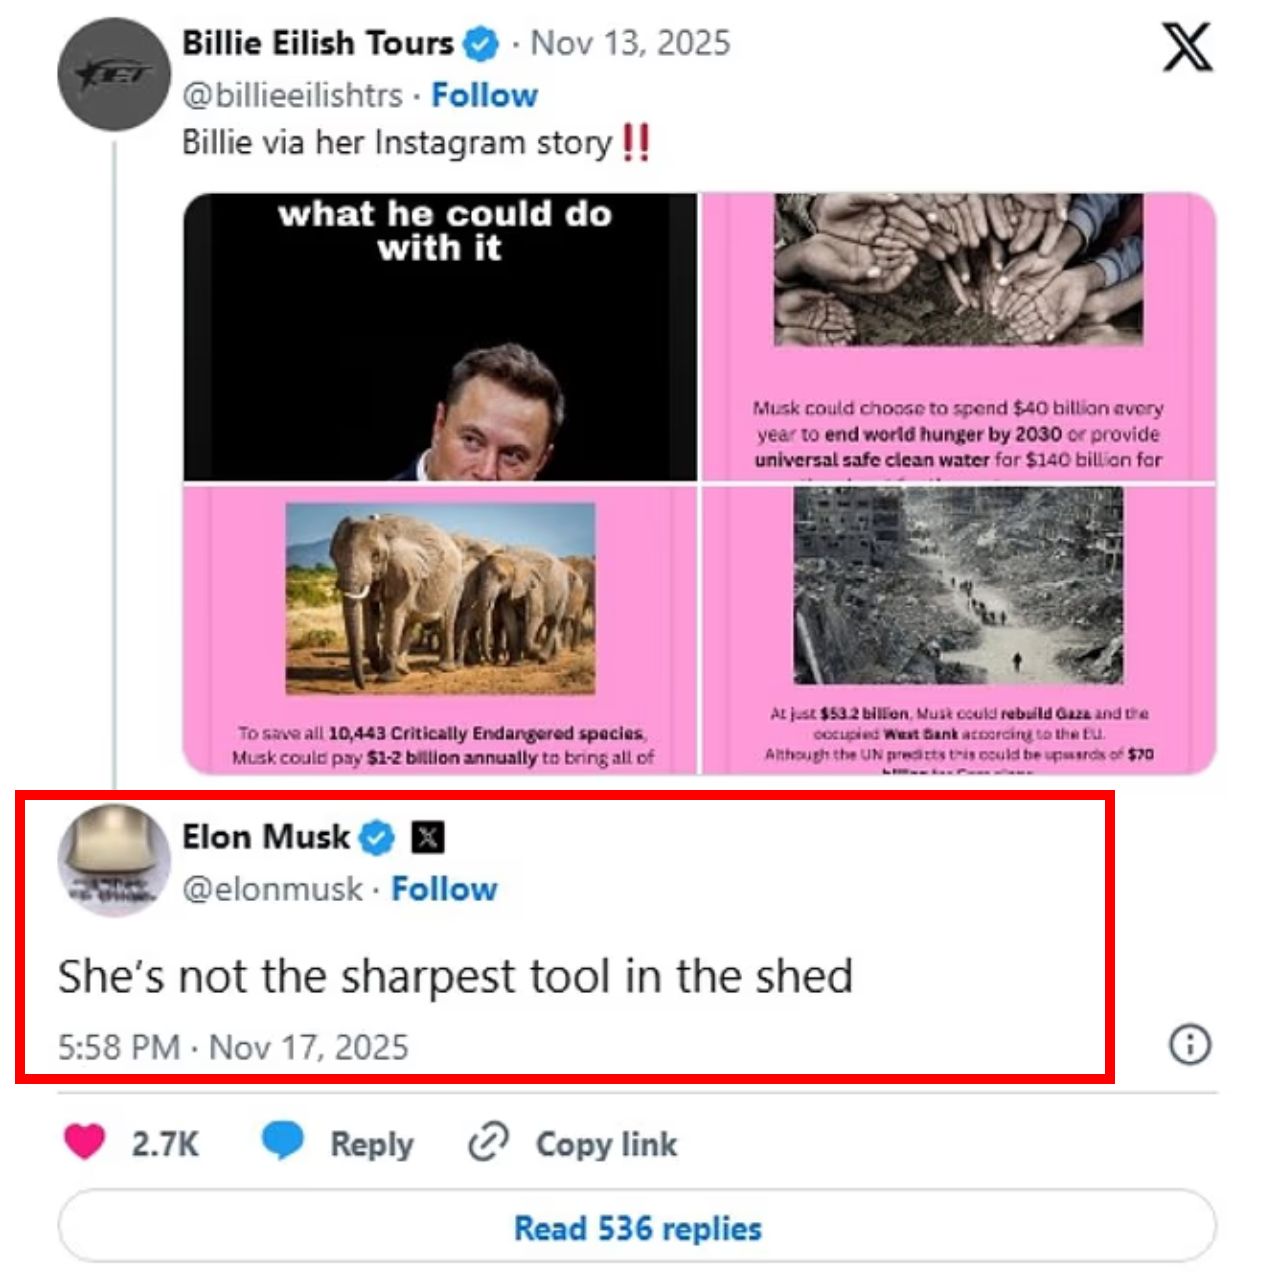Click the Billie Eilish Tours profile avatar
The height and width of the screenshot is (1280, 1280).
[114, 75]
